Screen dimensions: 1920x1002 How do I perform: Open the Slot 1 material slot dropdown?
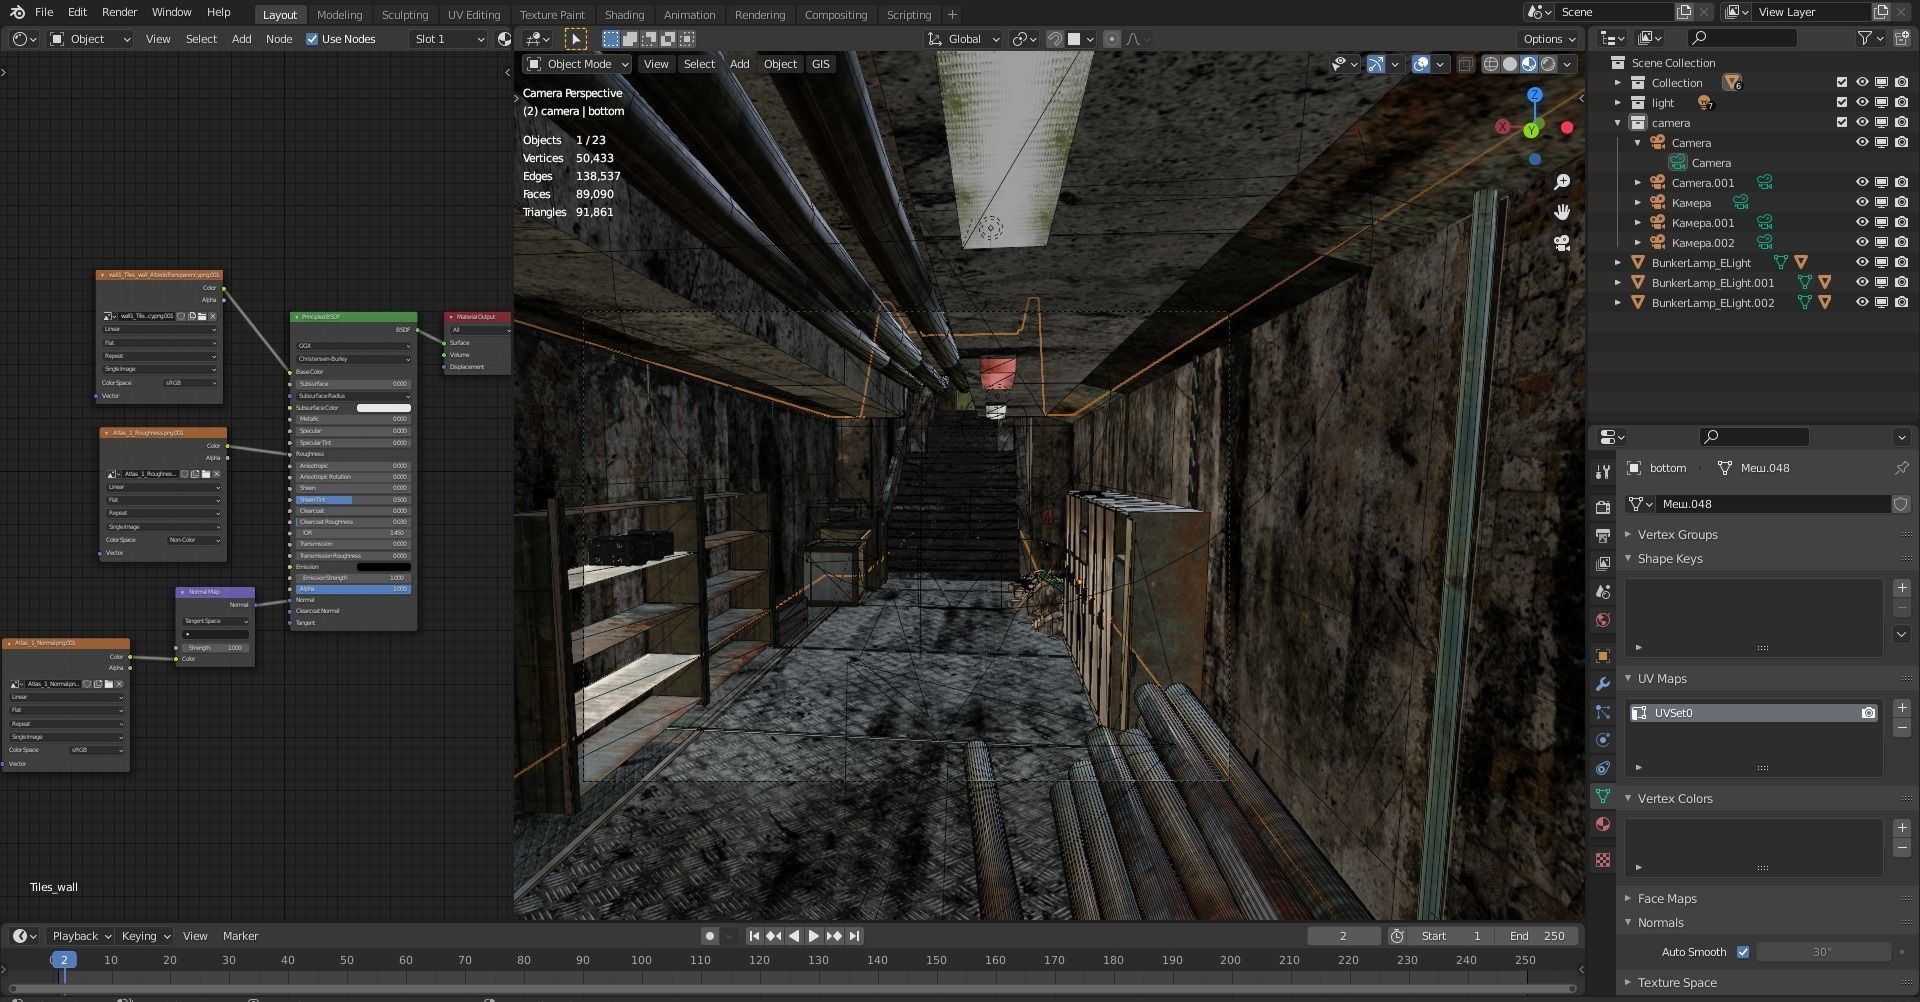pyautogui.click(x=448, y=39)
